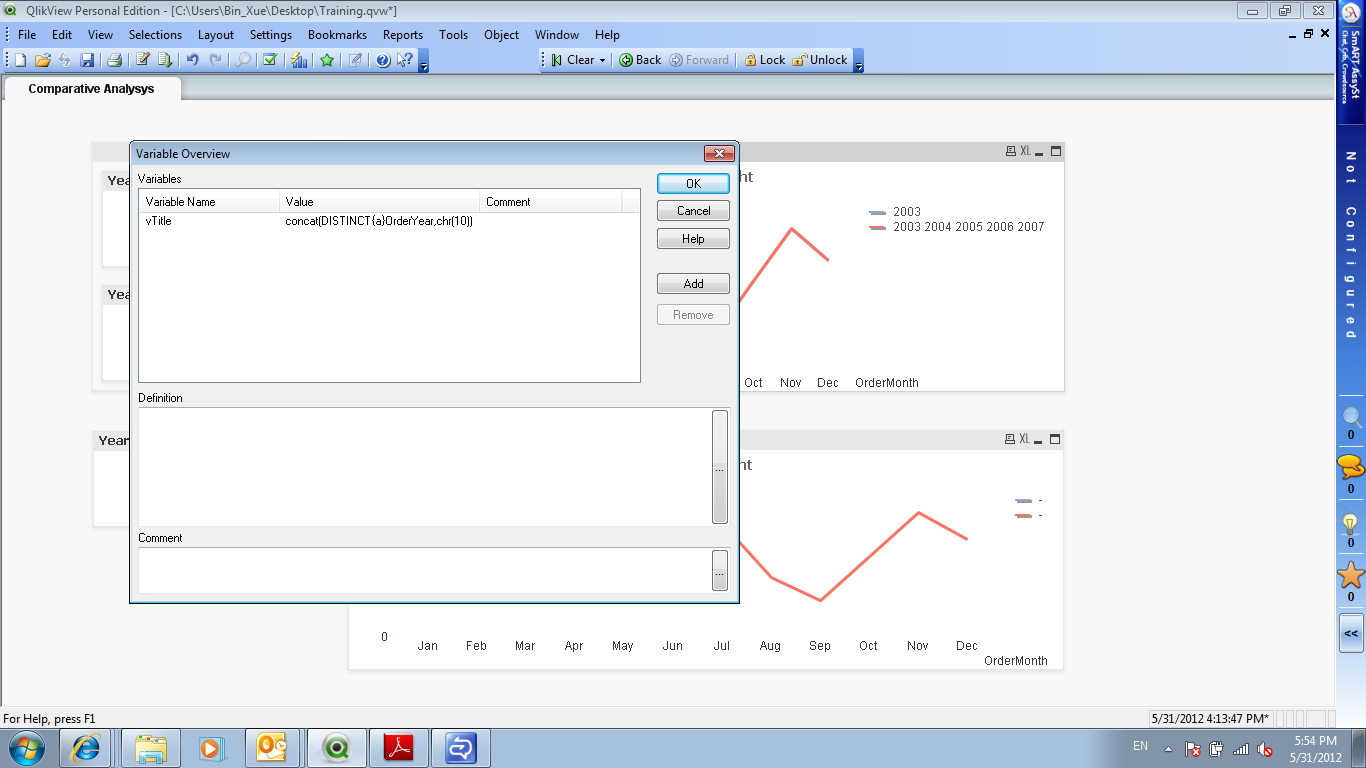Click Cancel in Variable Overview

pyautogui.click(x=693, y=211)
